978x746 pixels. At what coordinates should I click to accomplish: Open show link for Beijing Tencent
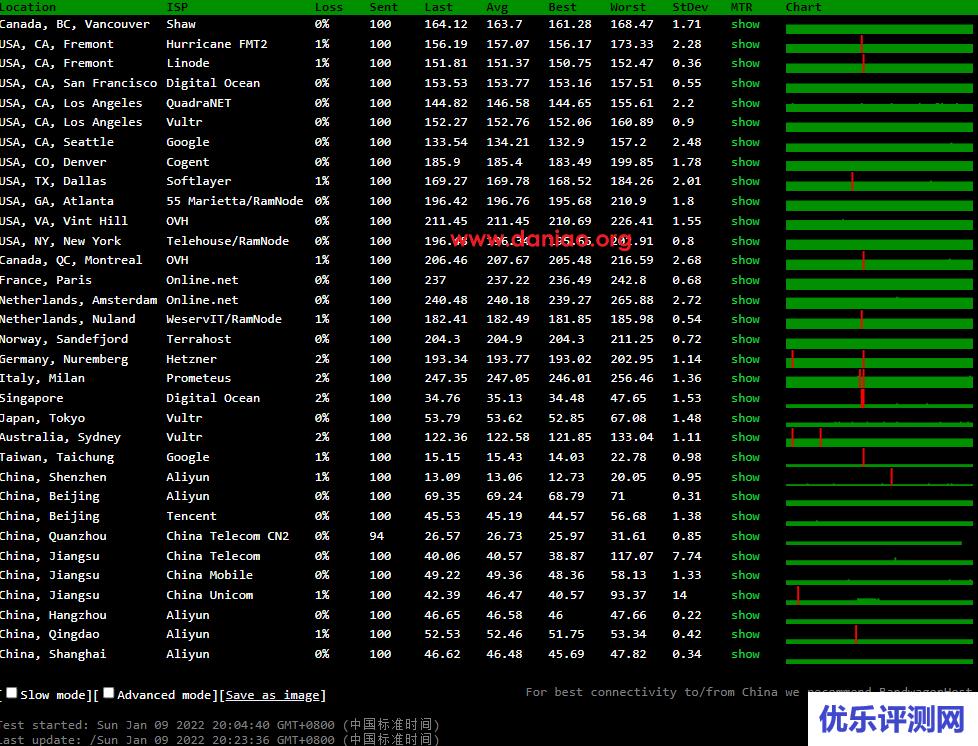(x=745, y=516)
